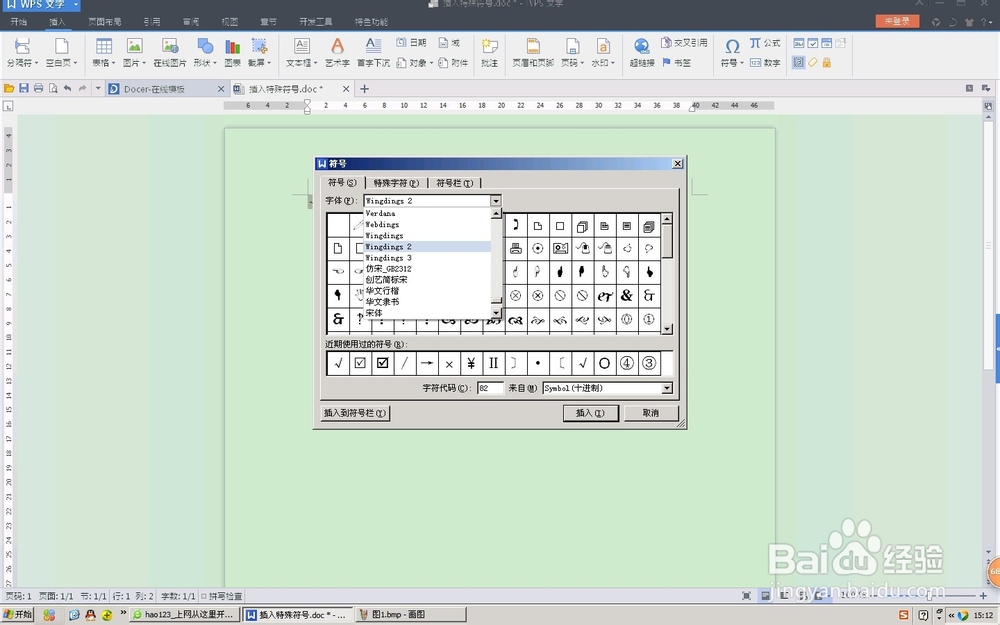Click the Save icon in quick access toolbar

pyautogui.click(x=24, y=88)
